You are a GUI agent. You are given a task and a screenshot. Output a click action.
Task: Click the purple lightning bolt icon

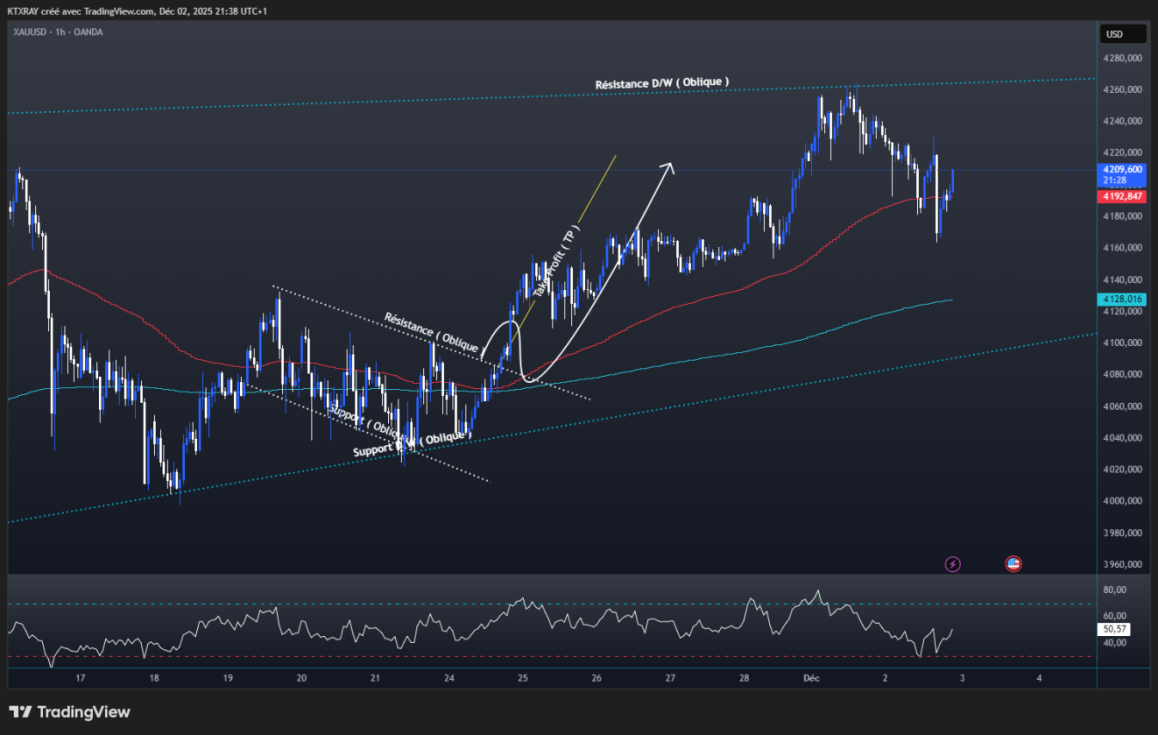[x=951, y=564]
